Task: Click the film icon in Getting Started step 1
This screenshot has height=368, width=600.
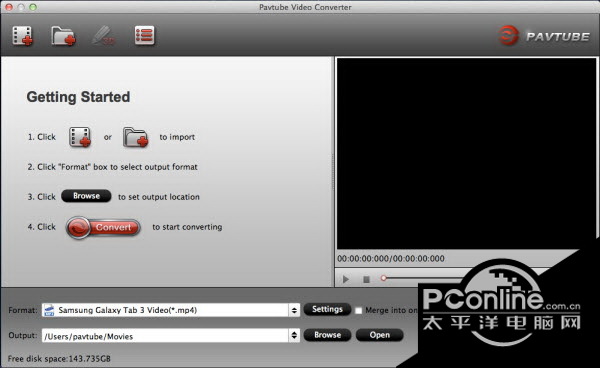Action: (80, 137)
